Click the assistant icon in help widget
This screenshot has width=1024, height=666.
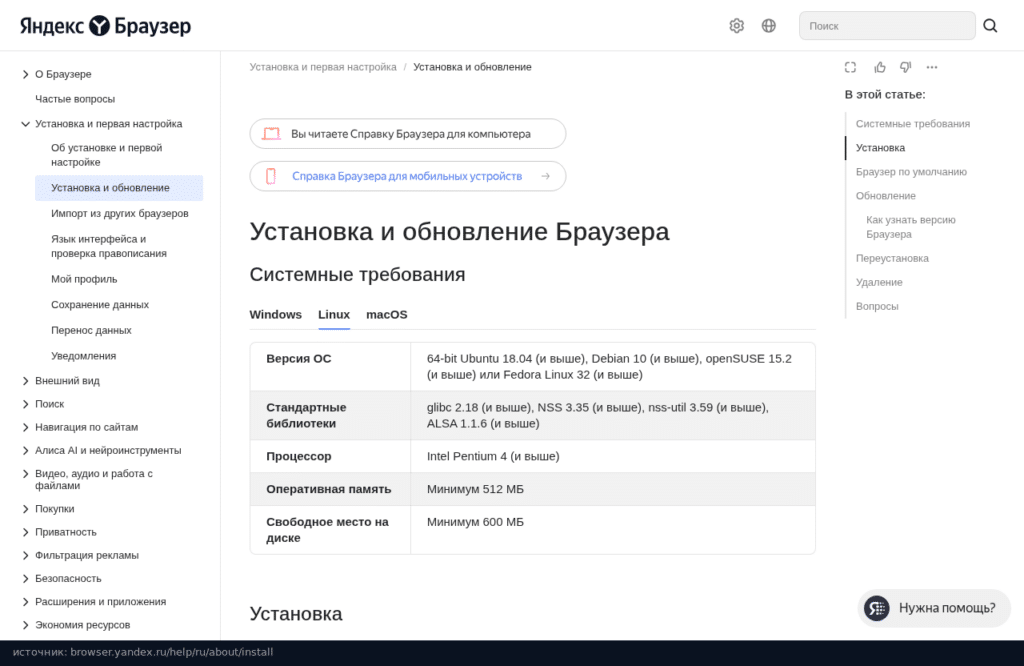877,609
